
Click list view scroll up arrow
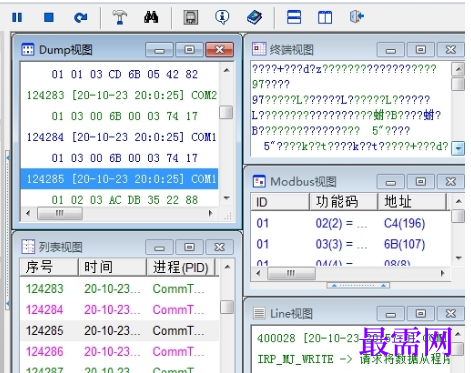(x=227, y=267)
